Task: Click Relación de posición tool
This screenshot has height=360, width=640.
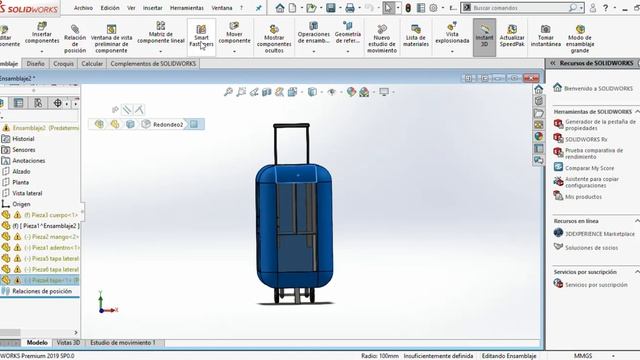Action: (x=75, y=39)
